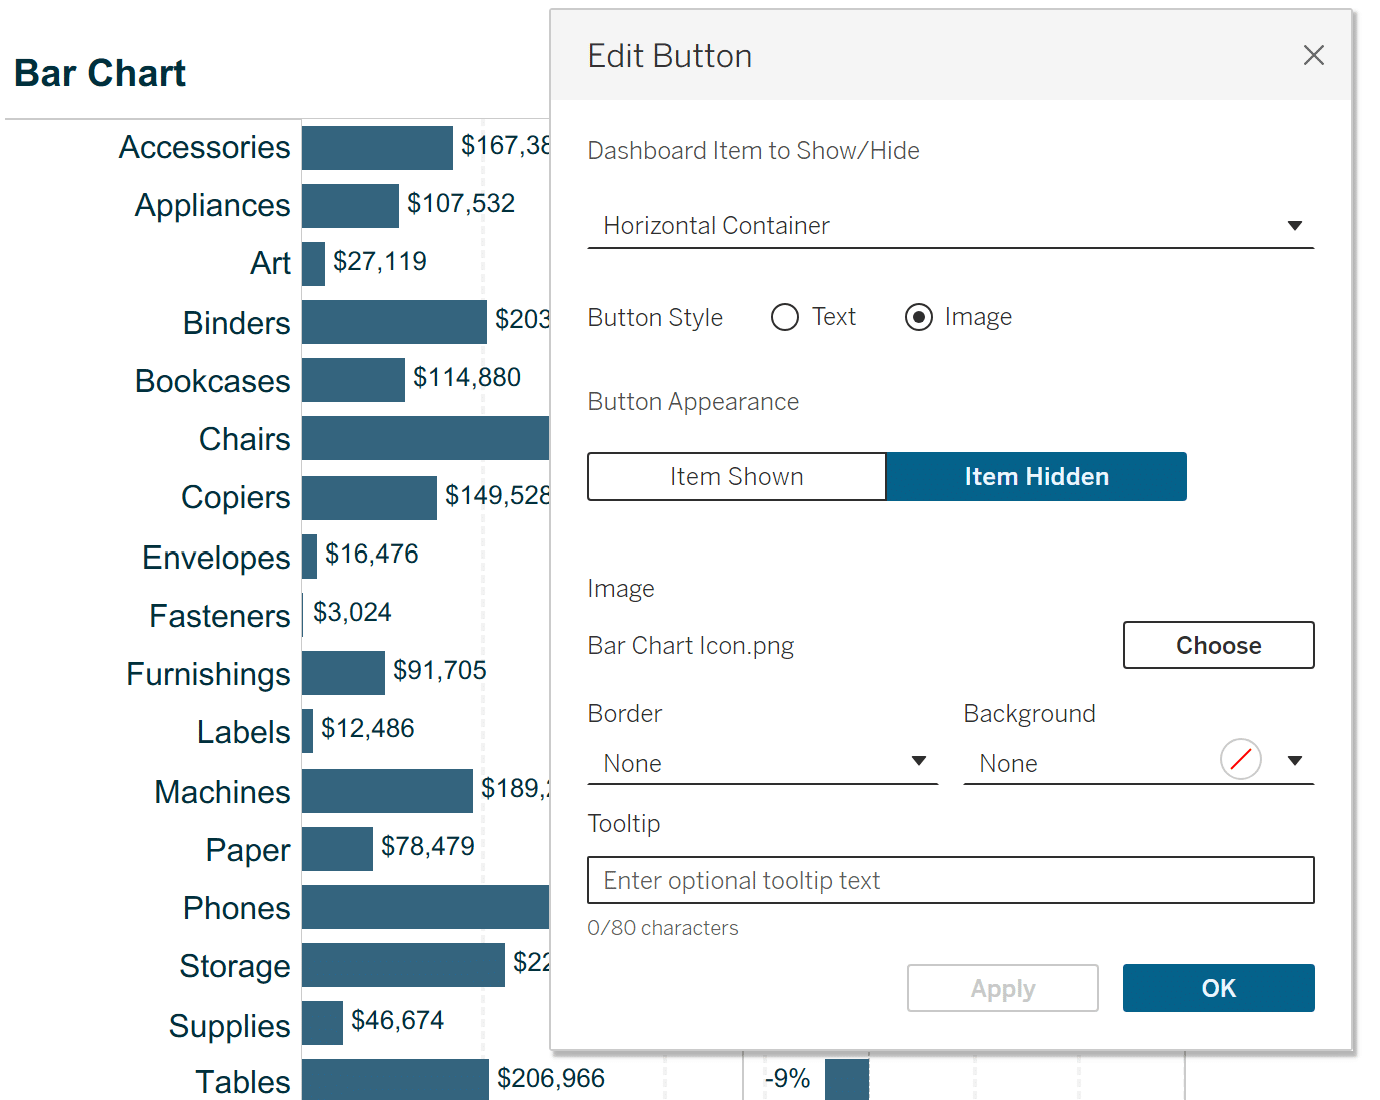
Task: Click the $78,479 Paper value
Action: pos(427,846)
